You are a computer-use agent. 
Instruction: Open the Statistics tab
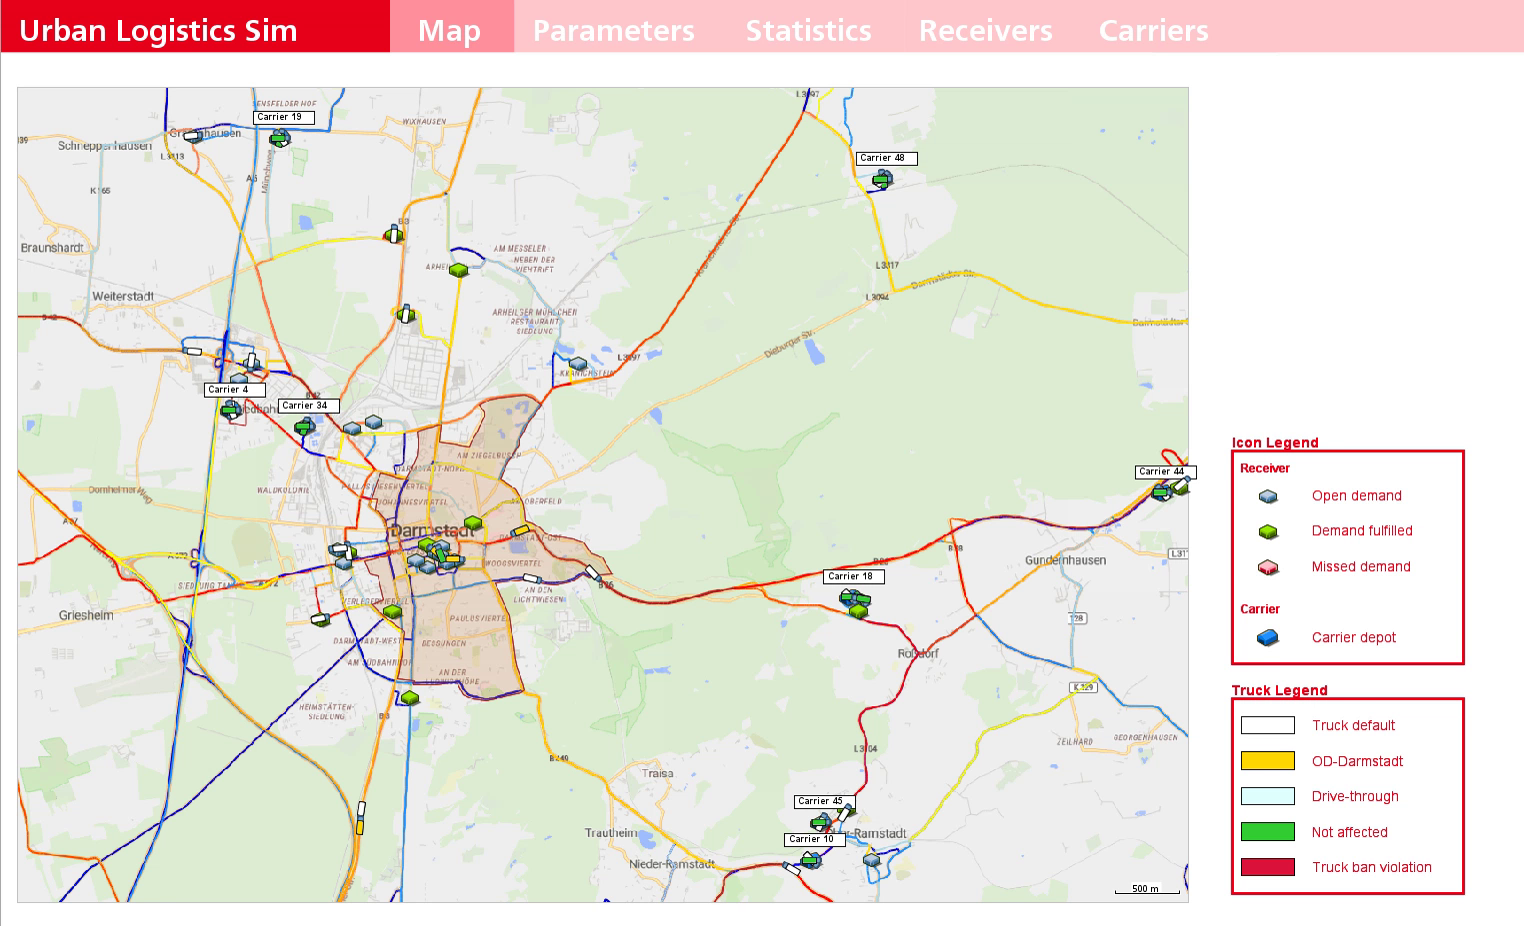click(808, 30)
